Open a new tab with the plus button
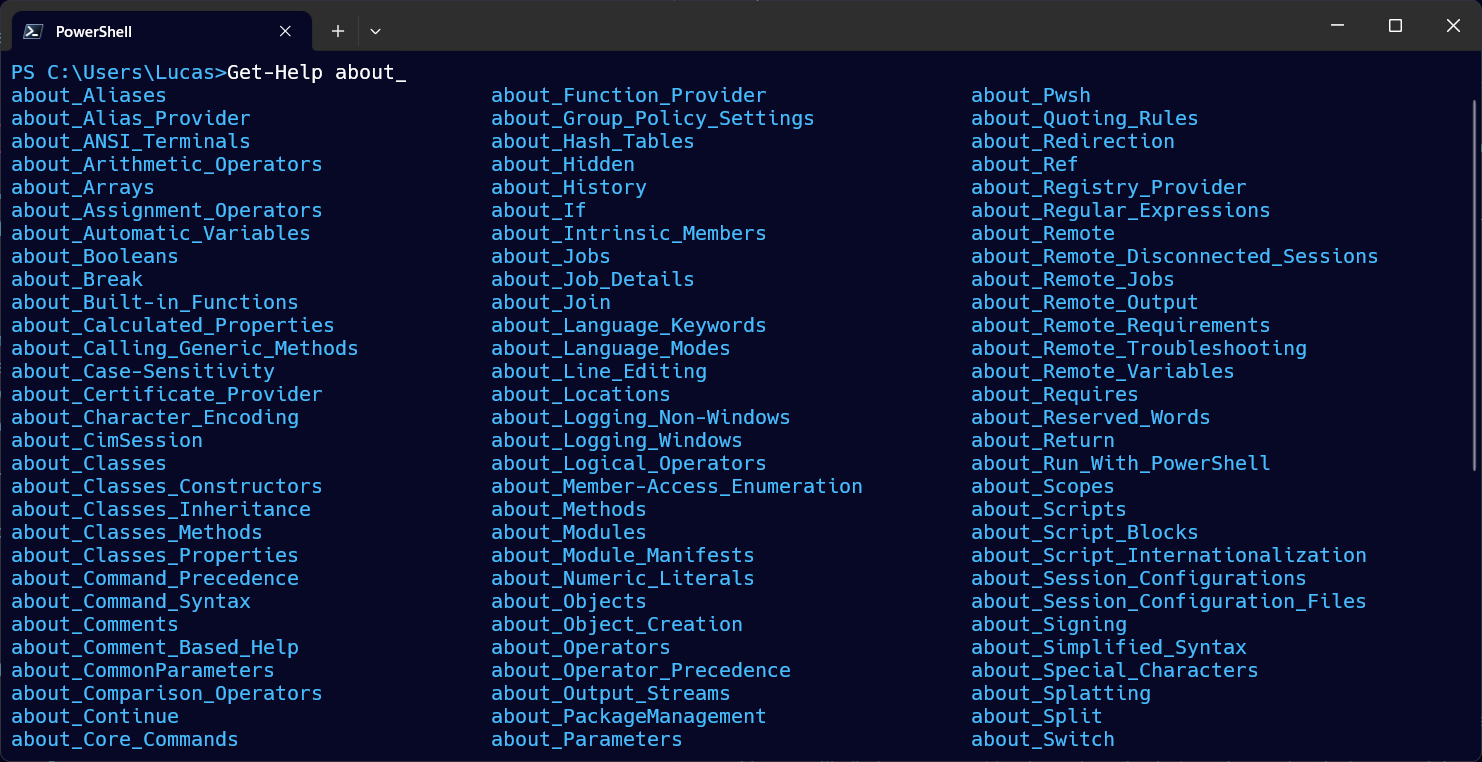The height and width of the screenshot is (762, 1482). coord(338,31)
